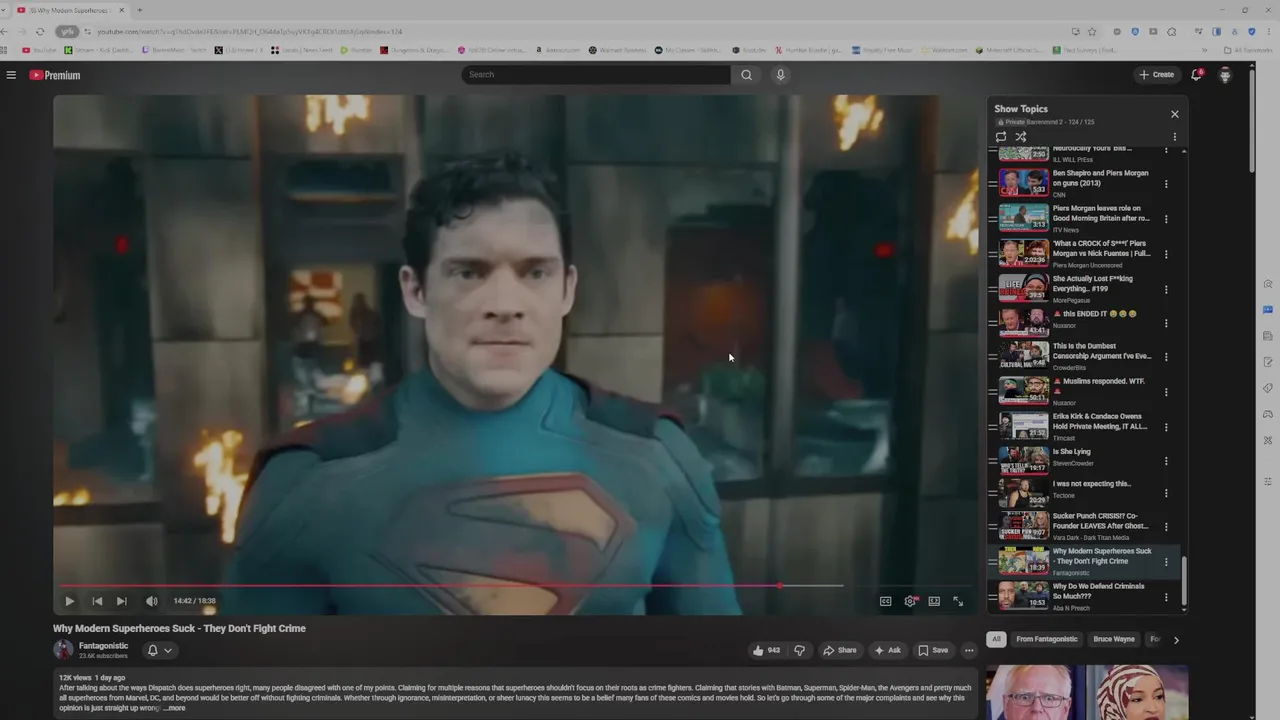Go to YouTube Premium home logo
This screenshot has height=720, width=1280.
tap(54, 75)
